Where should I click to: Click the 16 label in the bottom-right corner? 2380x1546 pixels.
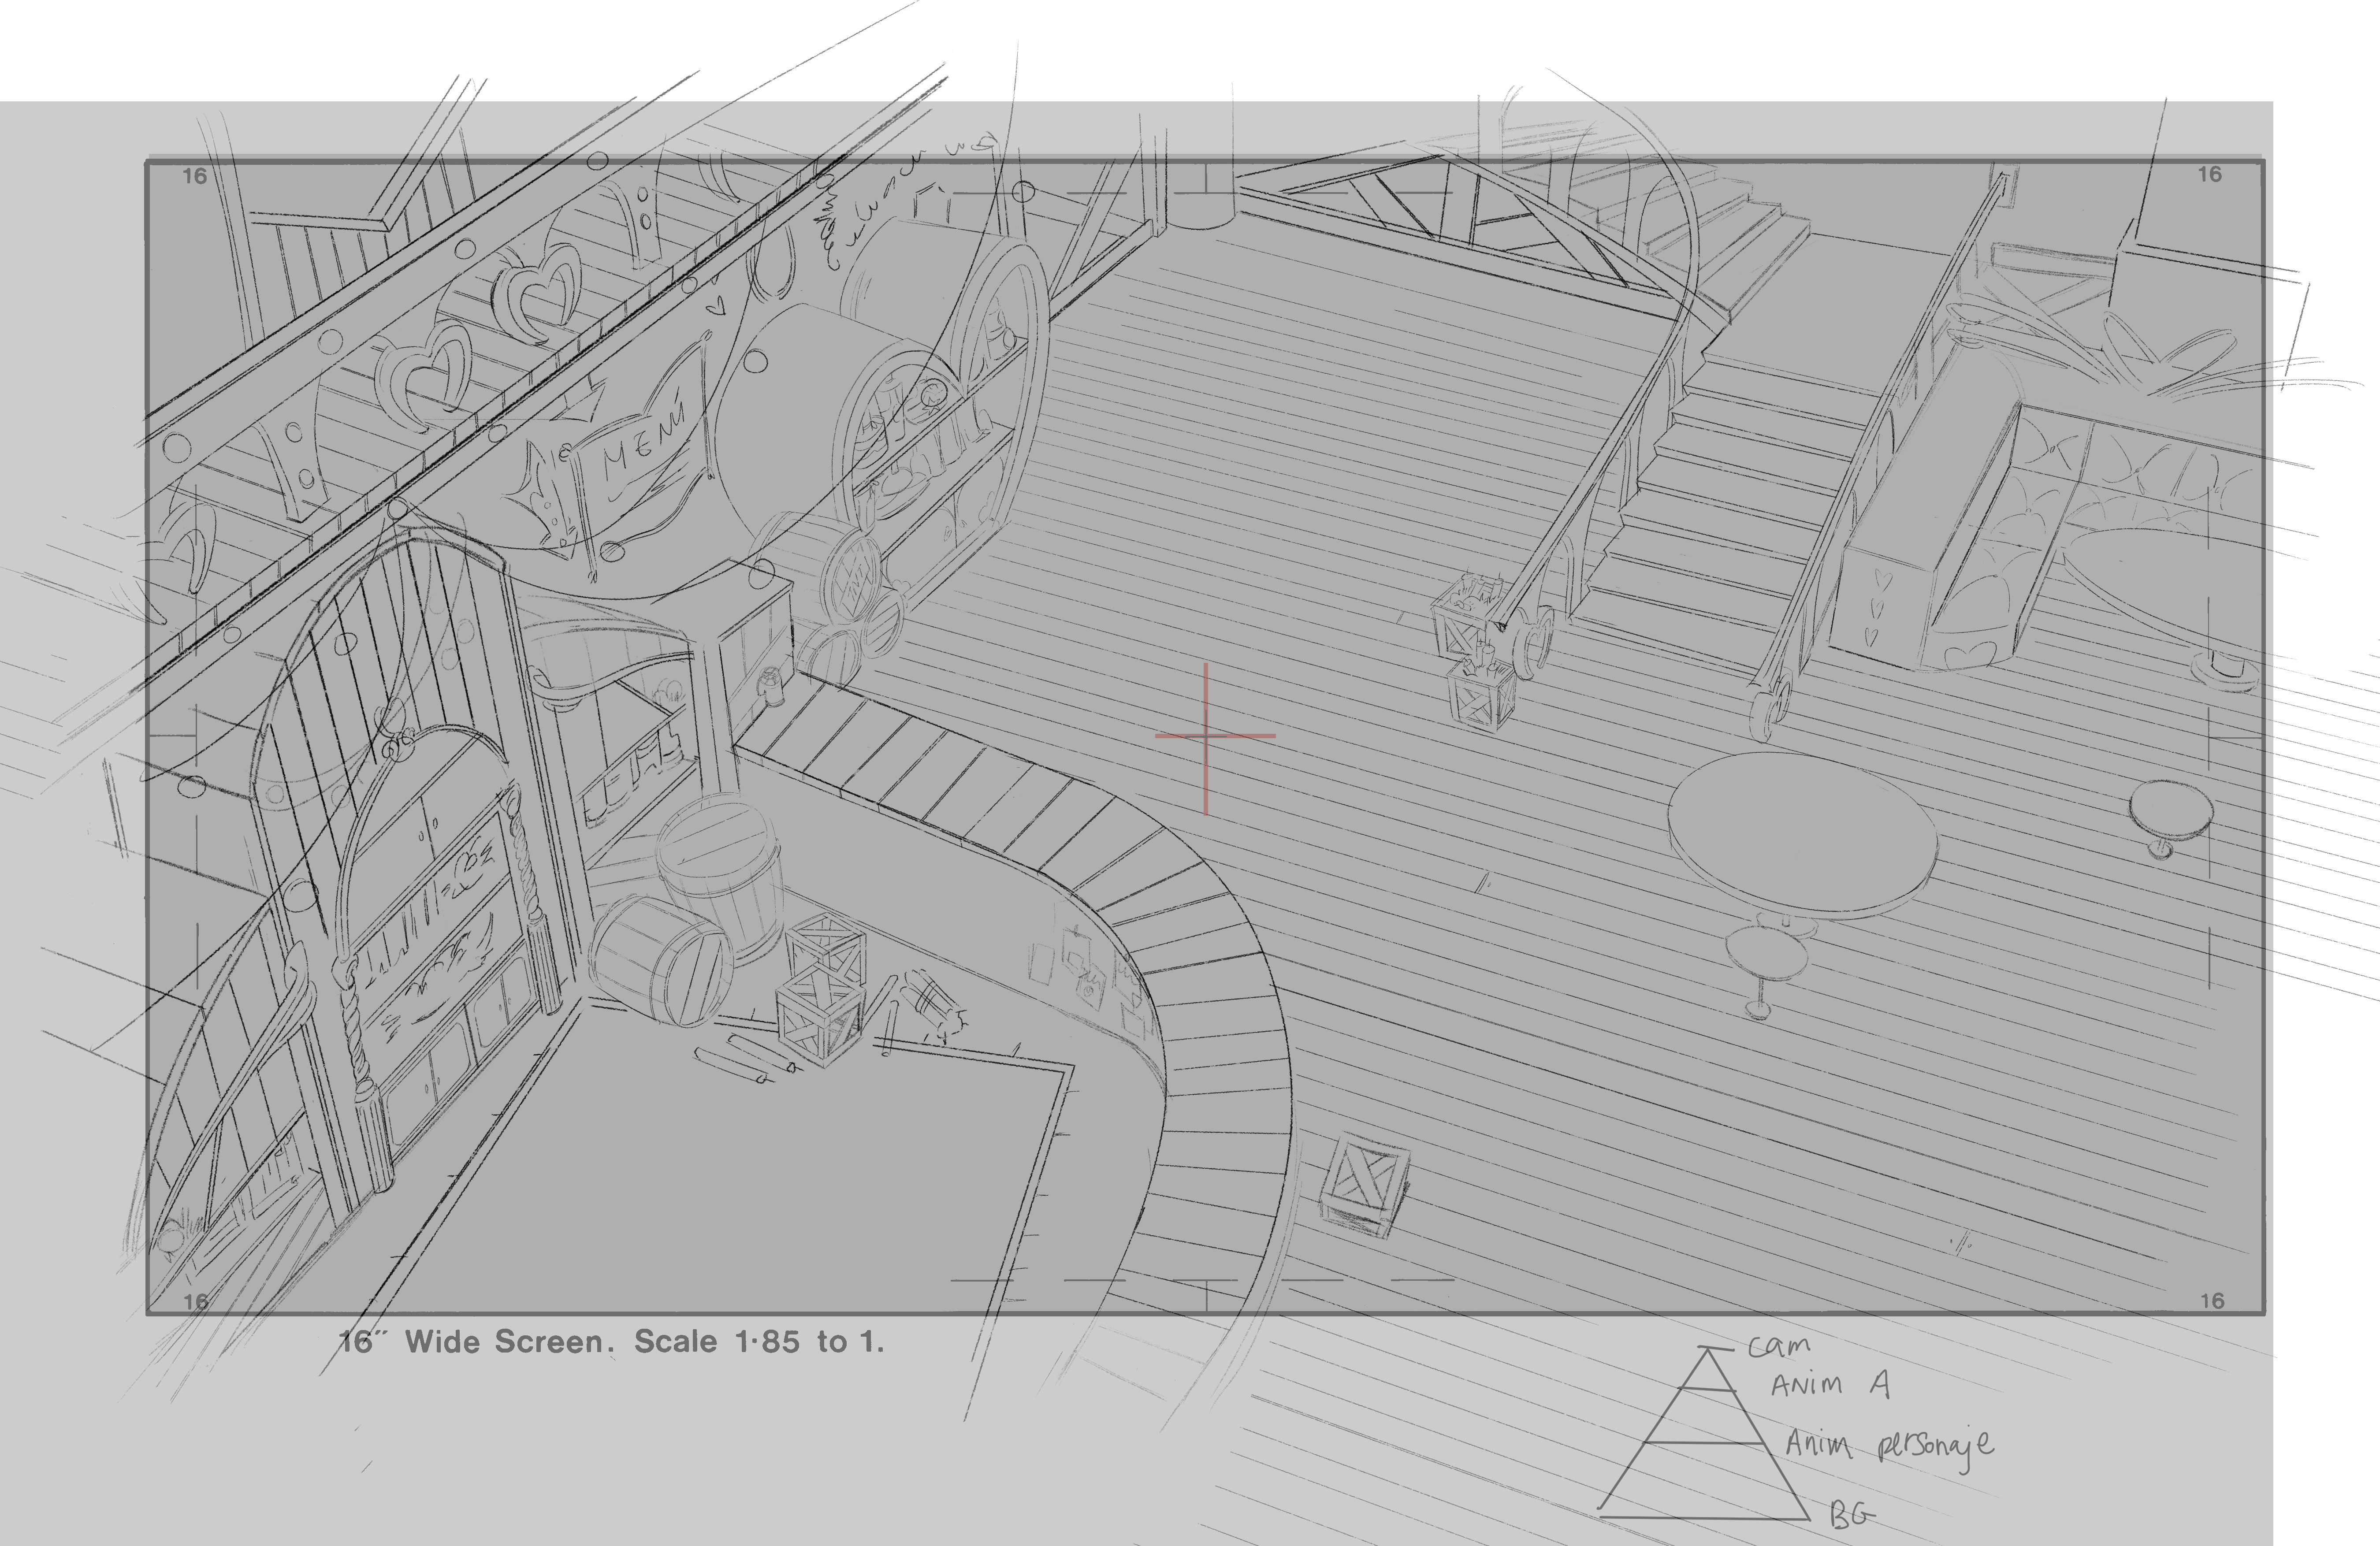2212,1300
